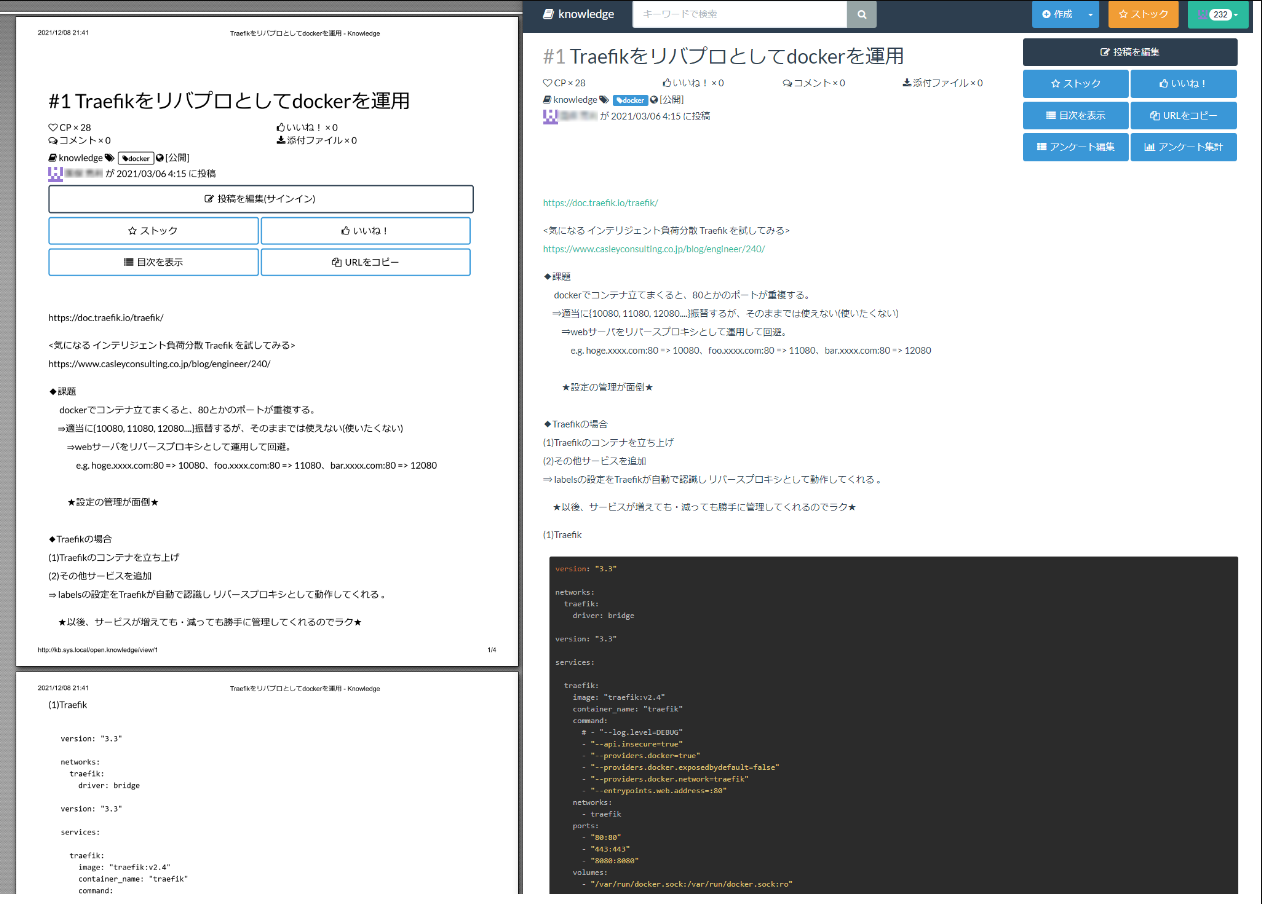Screen dimensions: 1262x904
Task: Click the blue docker tag badge
Action: (x=630, y=100)
